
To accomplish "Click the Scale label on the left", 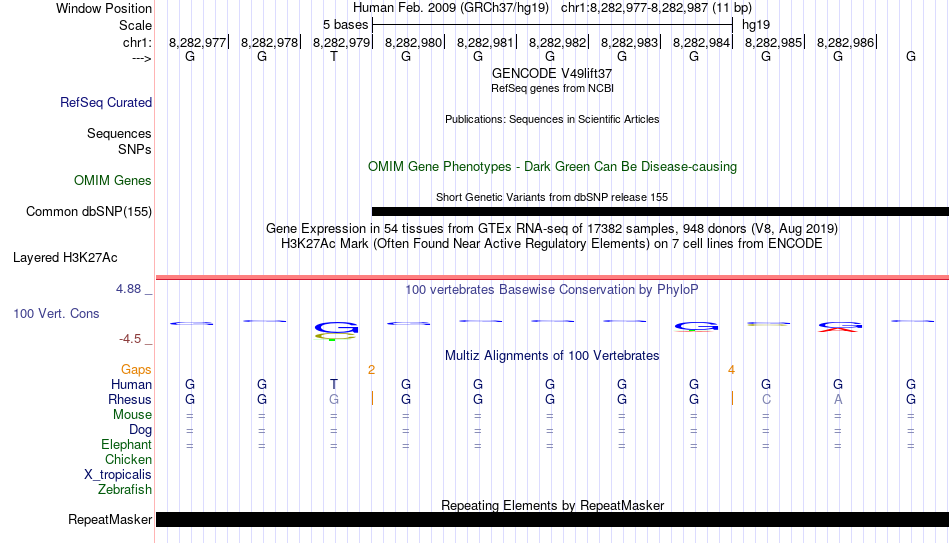I will tap(135, 25).
